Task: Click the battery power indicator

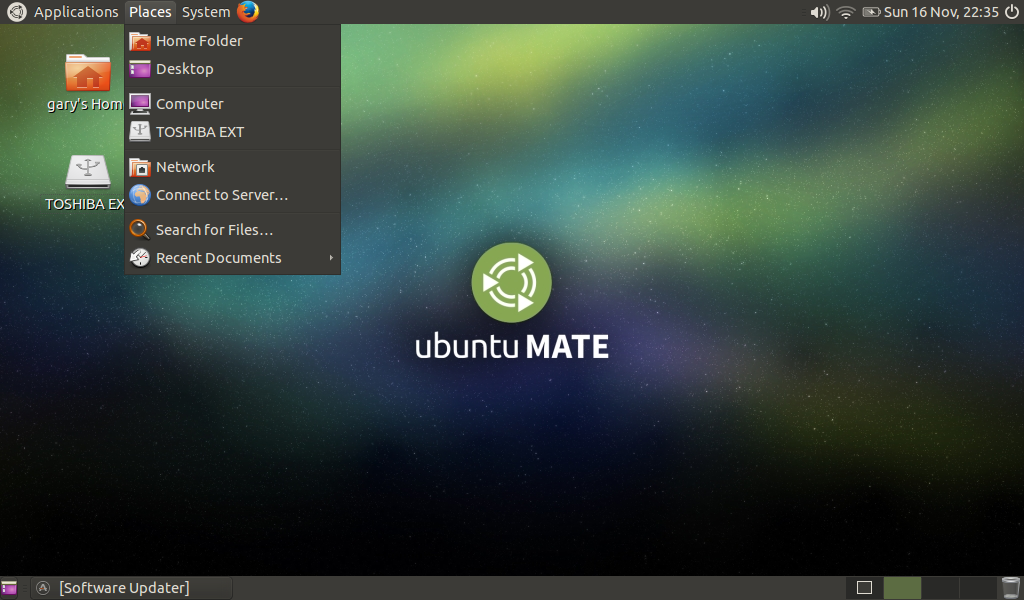Action: pos(871,12)
